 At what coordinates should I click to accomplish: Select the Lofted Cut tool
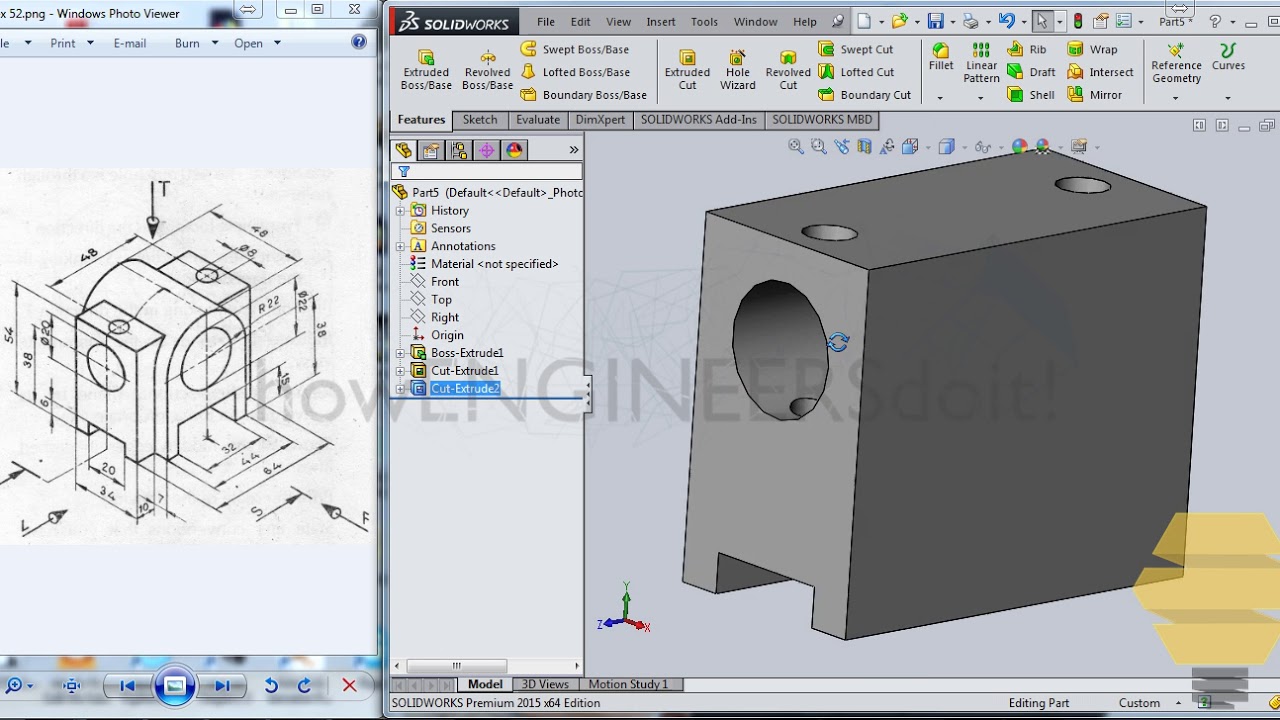pos(856,72)
